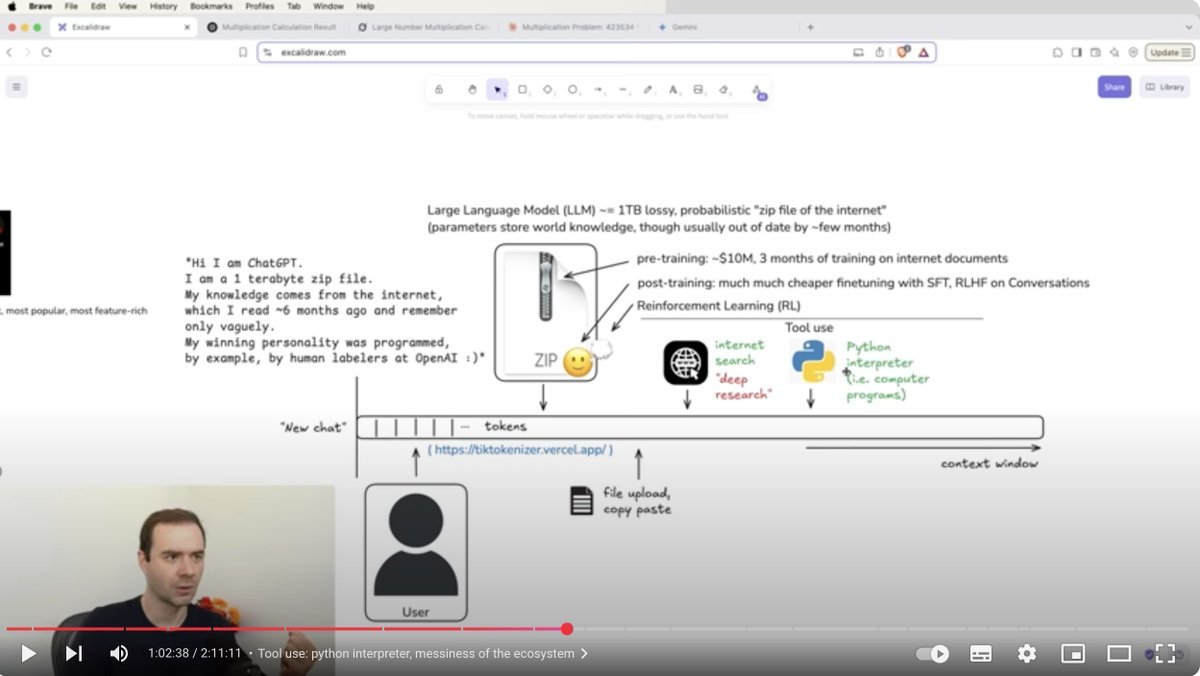Go back in browser history

pyautogui.click(x=9, y=52)
